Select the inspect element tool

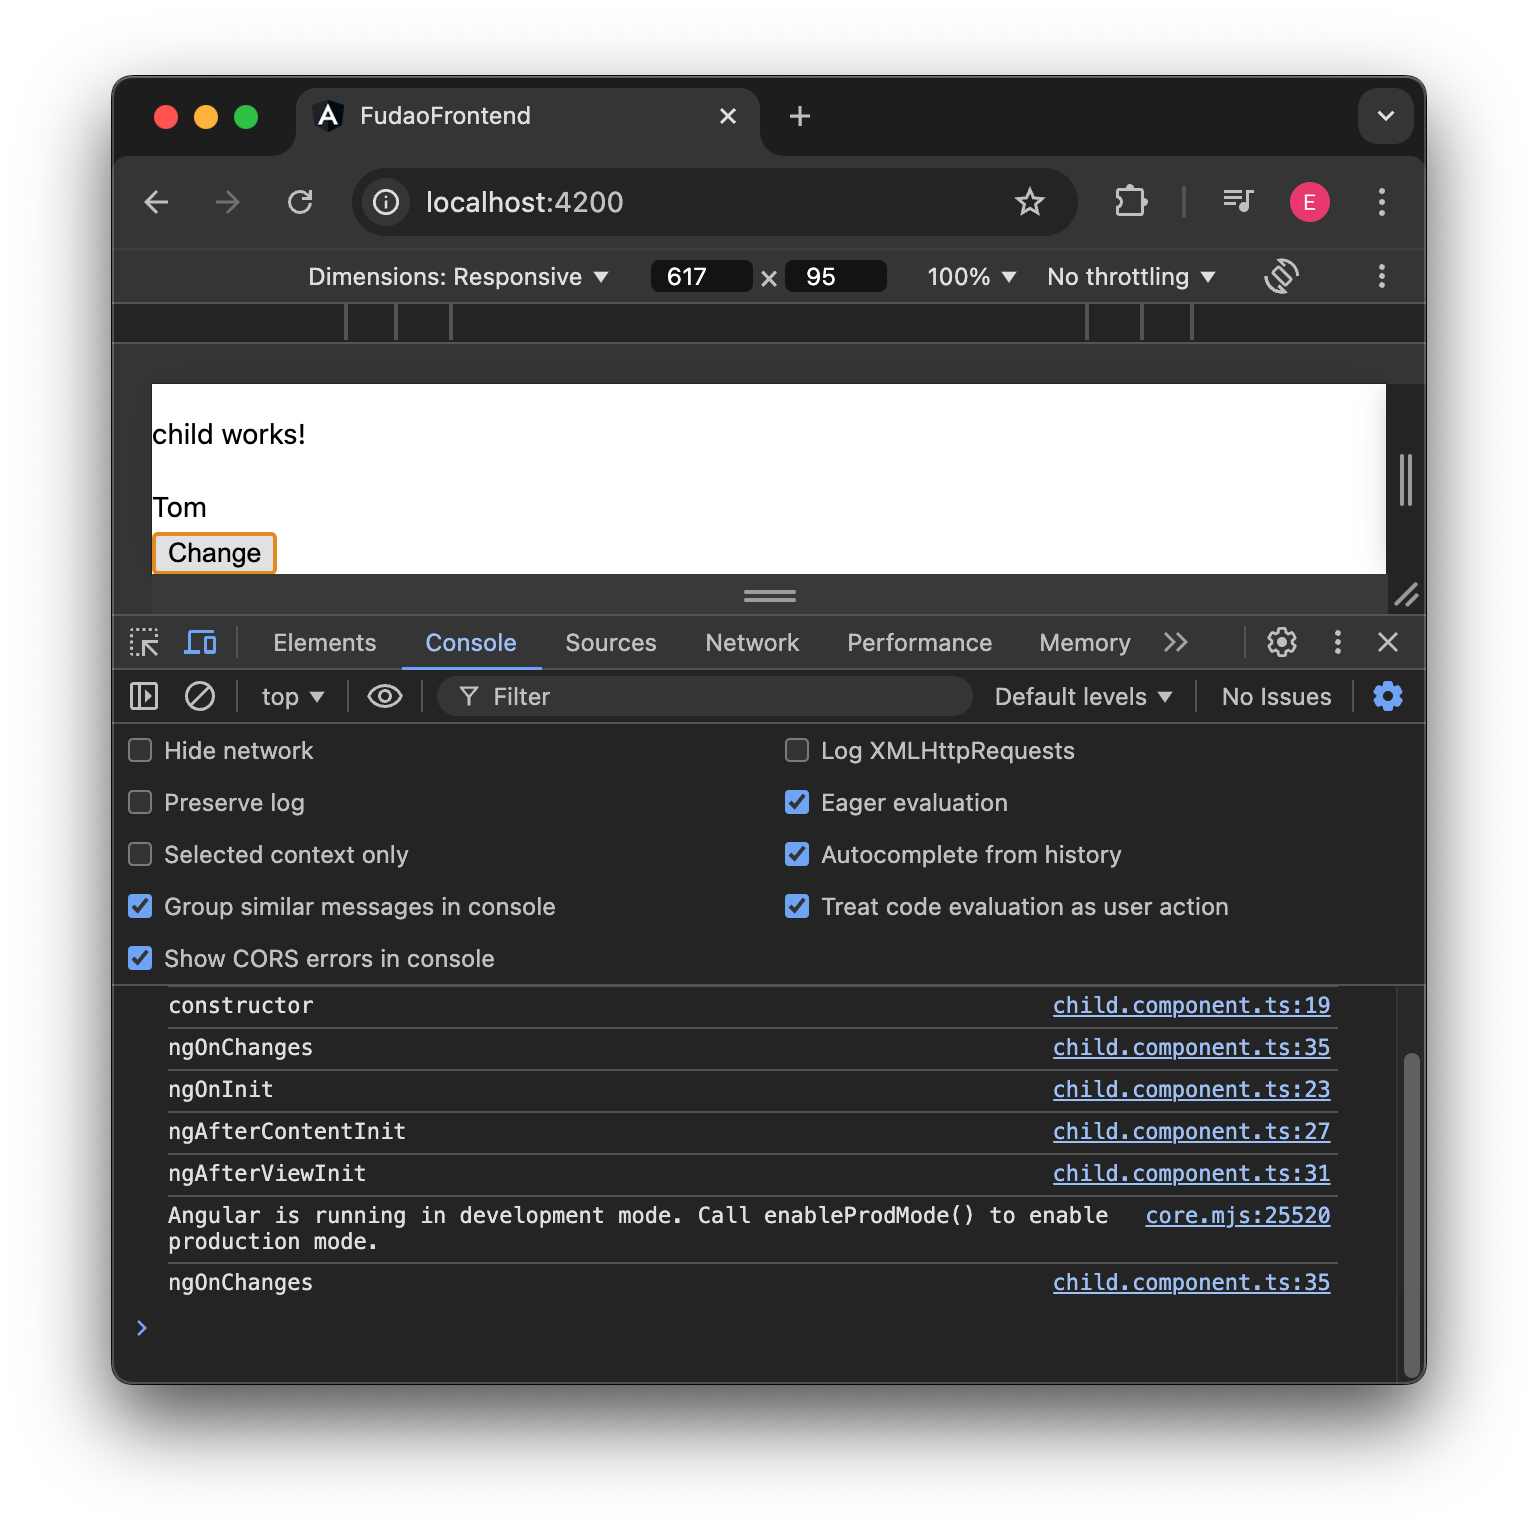click(x=144, y=642)
